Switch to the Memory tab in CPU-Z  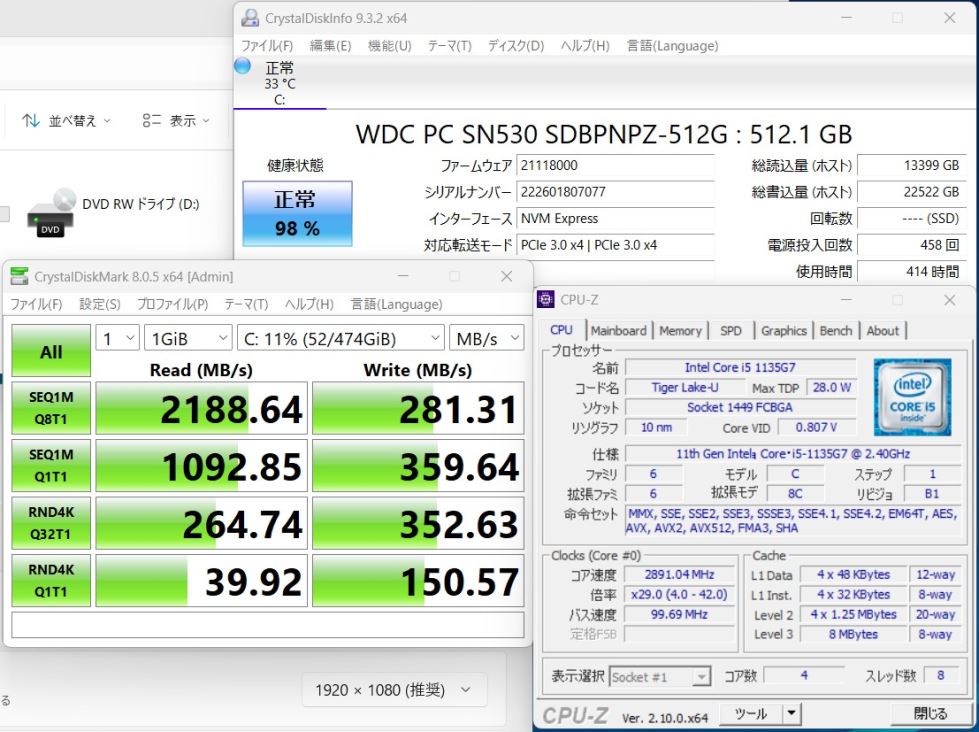[x=681, y=330]
